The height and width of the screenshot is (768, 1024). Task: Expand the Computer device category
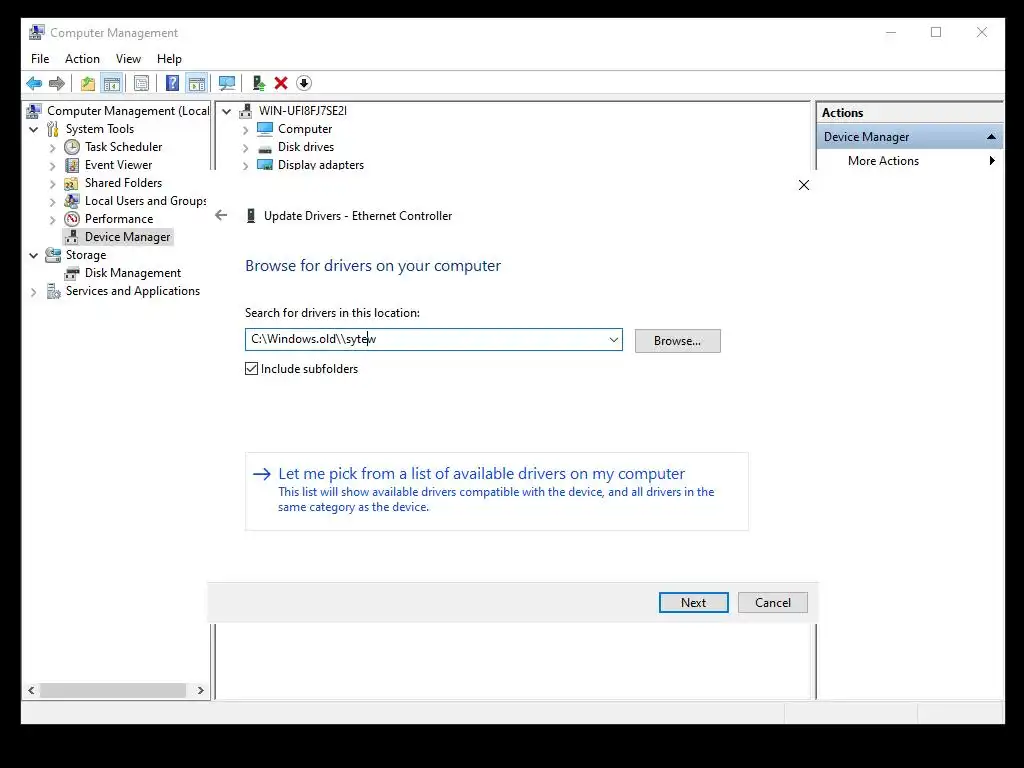[246, 130]
